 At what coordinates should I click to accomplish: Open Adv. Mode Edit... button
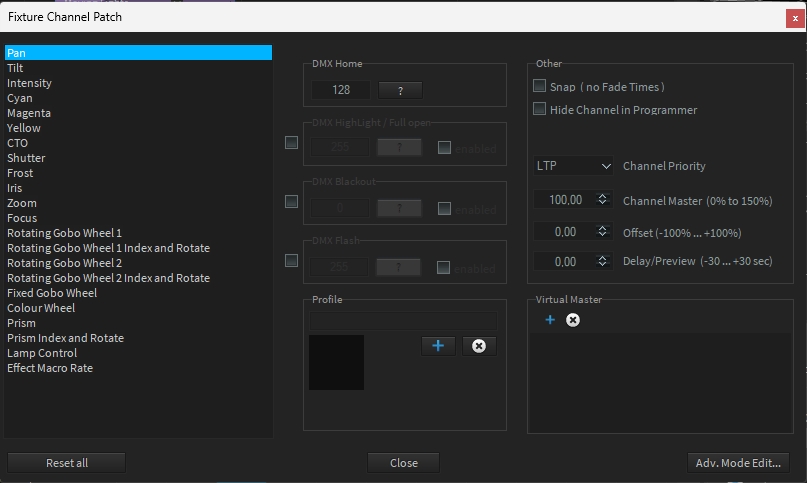coord(739,463)
